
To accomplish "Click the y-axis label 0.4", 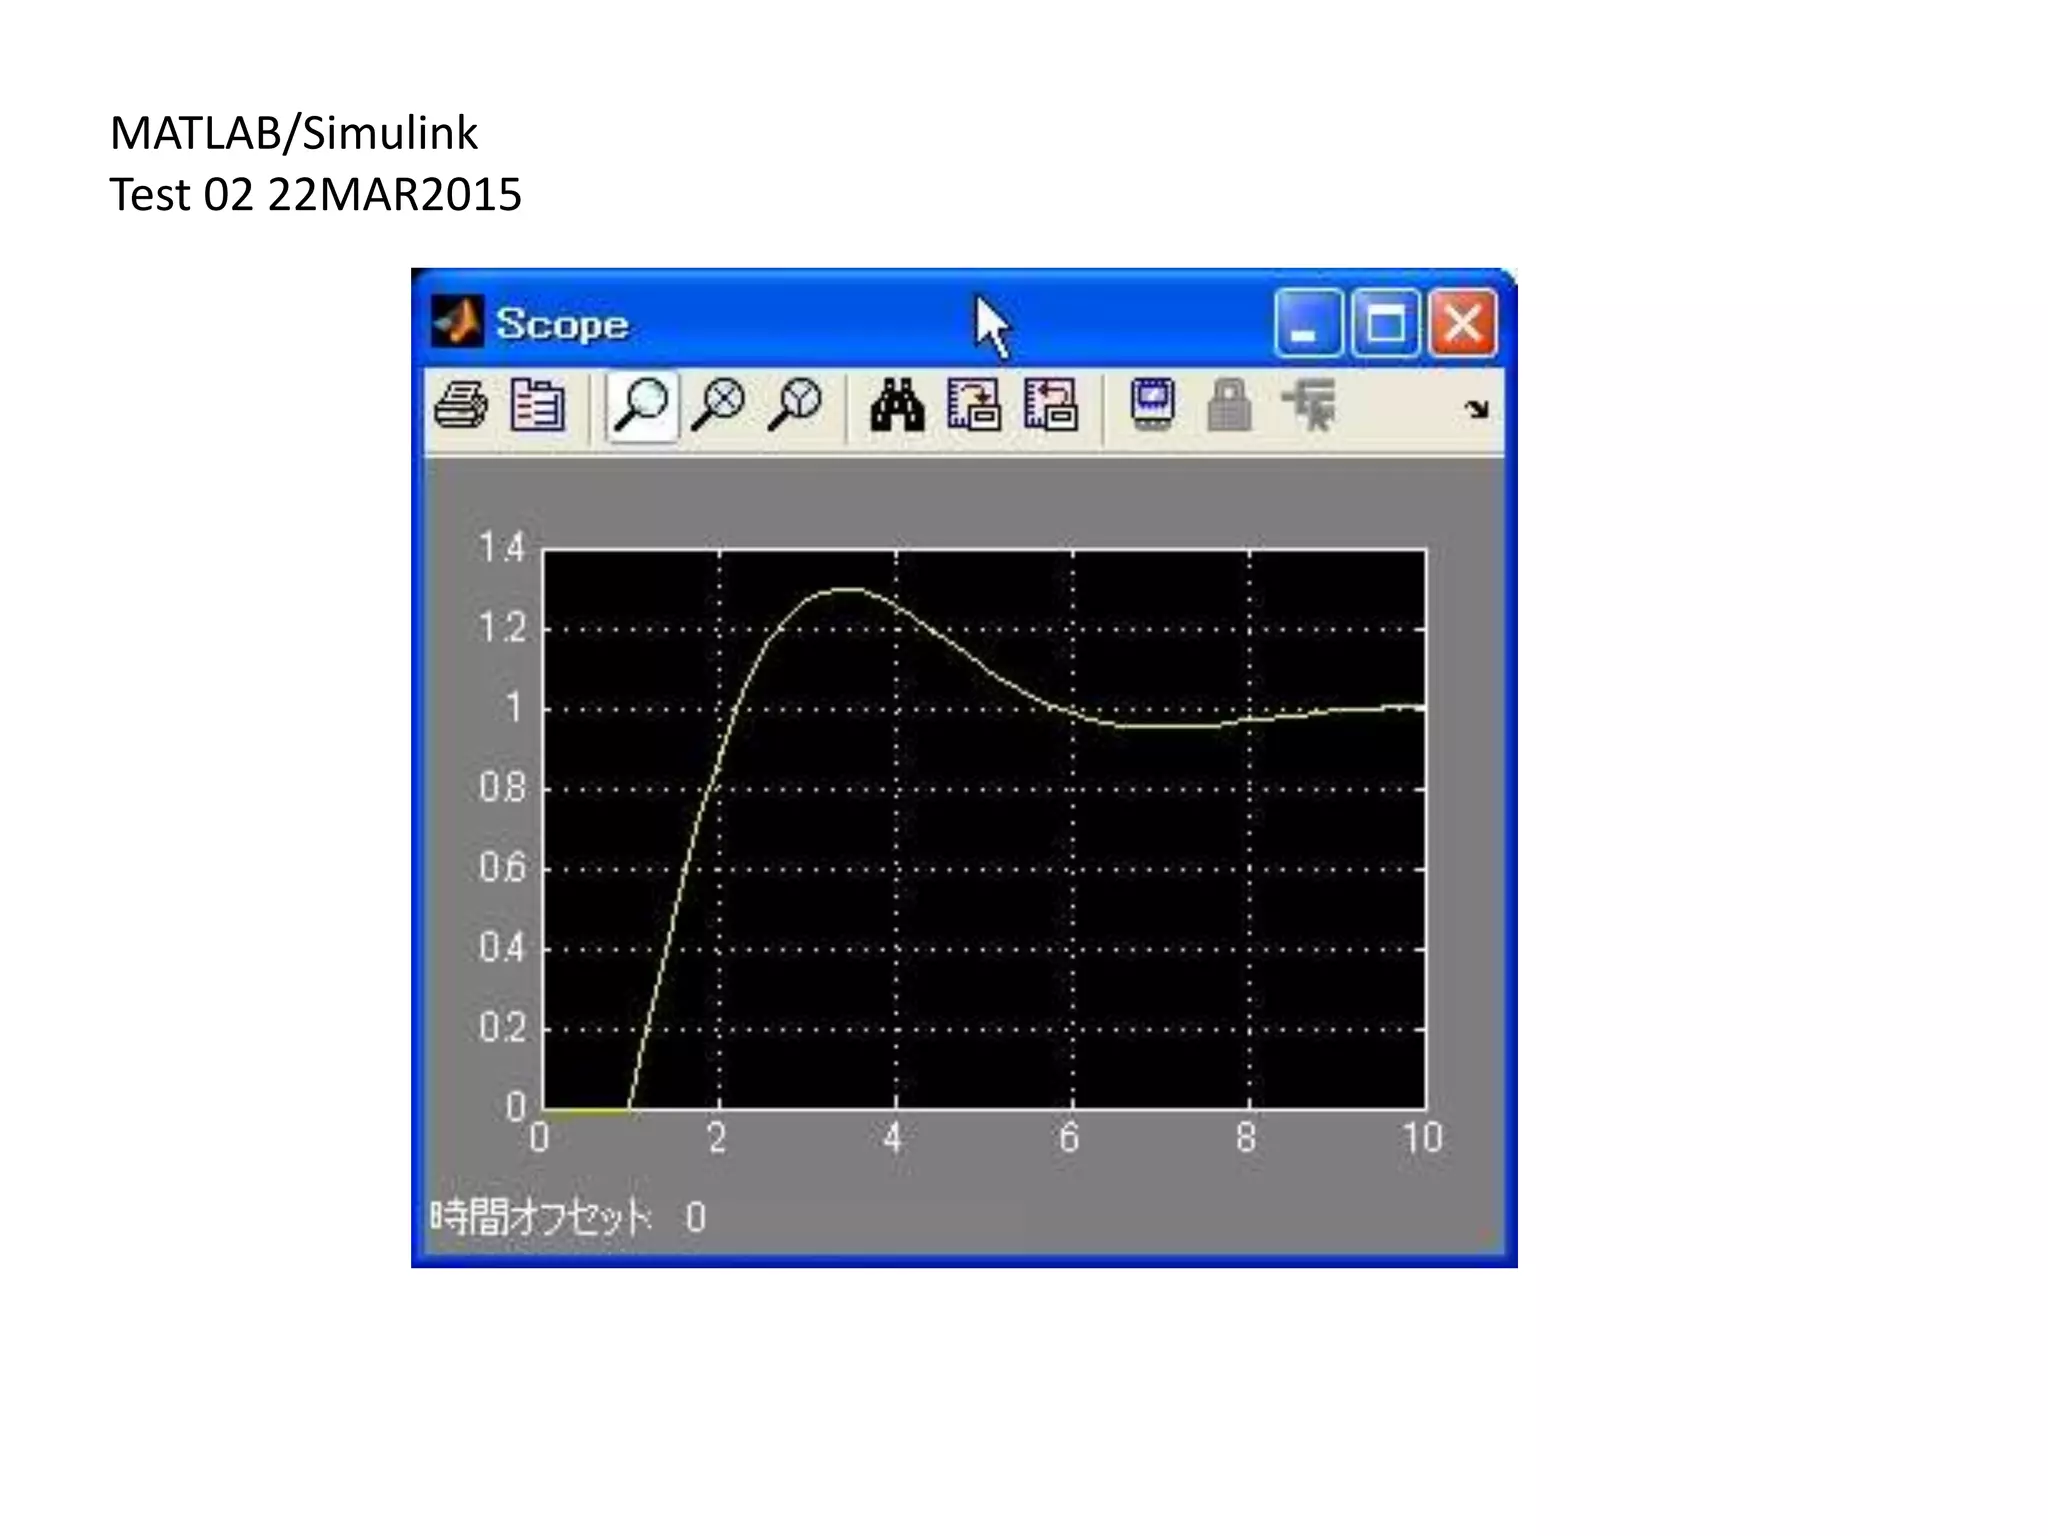I will click(x=502, y=947).
